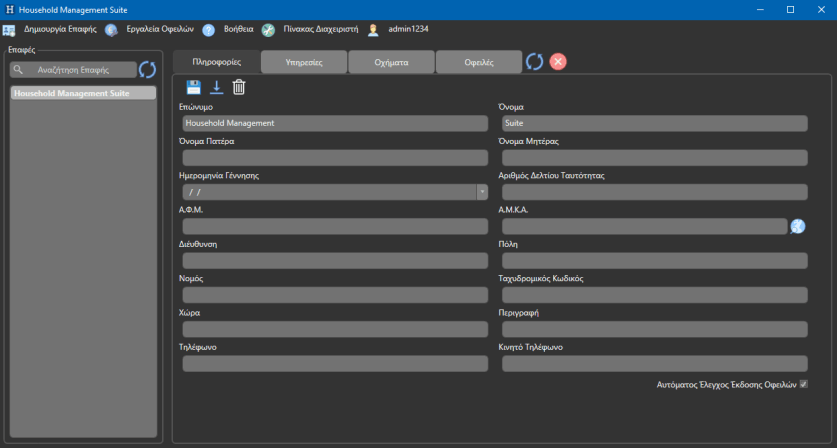Click the H application logo in title bar

point(10,10)
